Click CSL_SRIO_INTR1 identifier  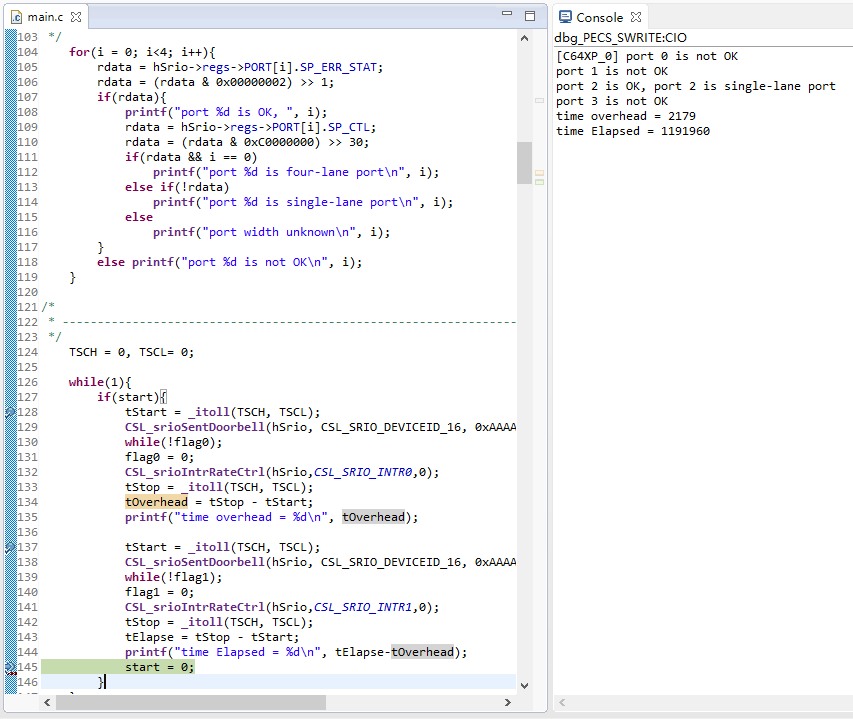point(363,607)
